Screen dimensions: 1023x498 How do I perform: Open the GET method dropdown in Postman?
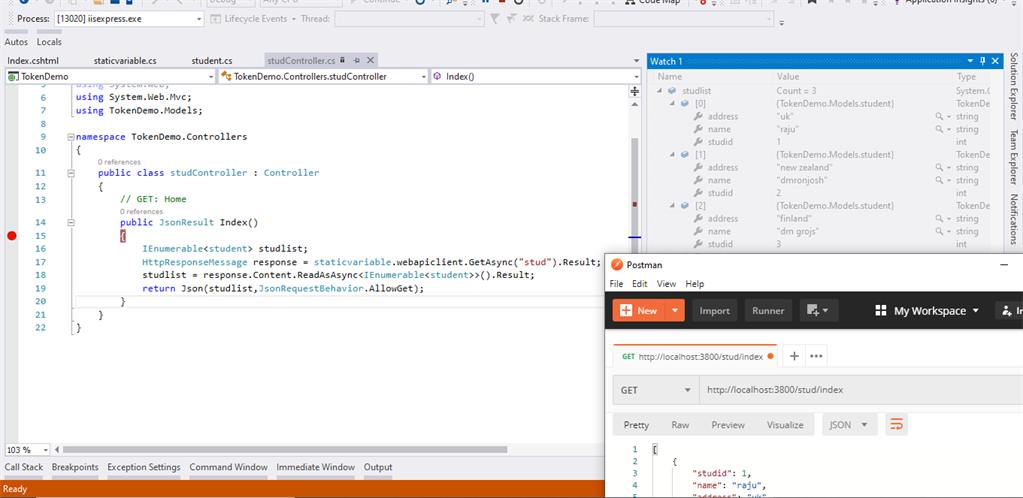click(656, 390)
